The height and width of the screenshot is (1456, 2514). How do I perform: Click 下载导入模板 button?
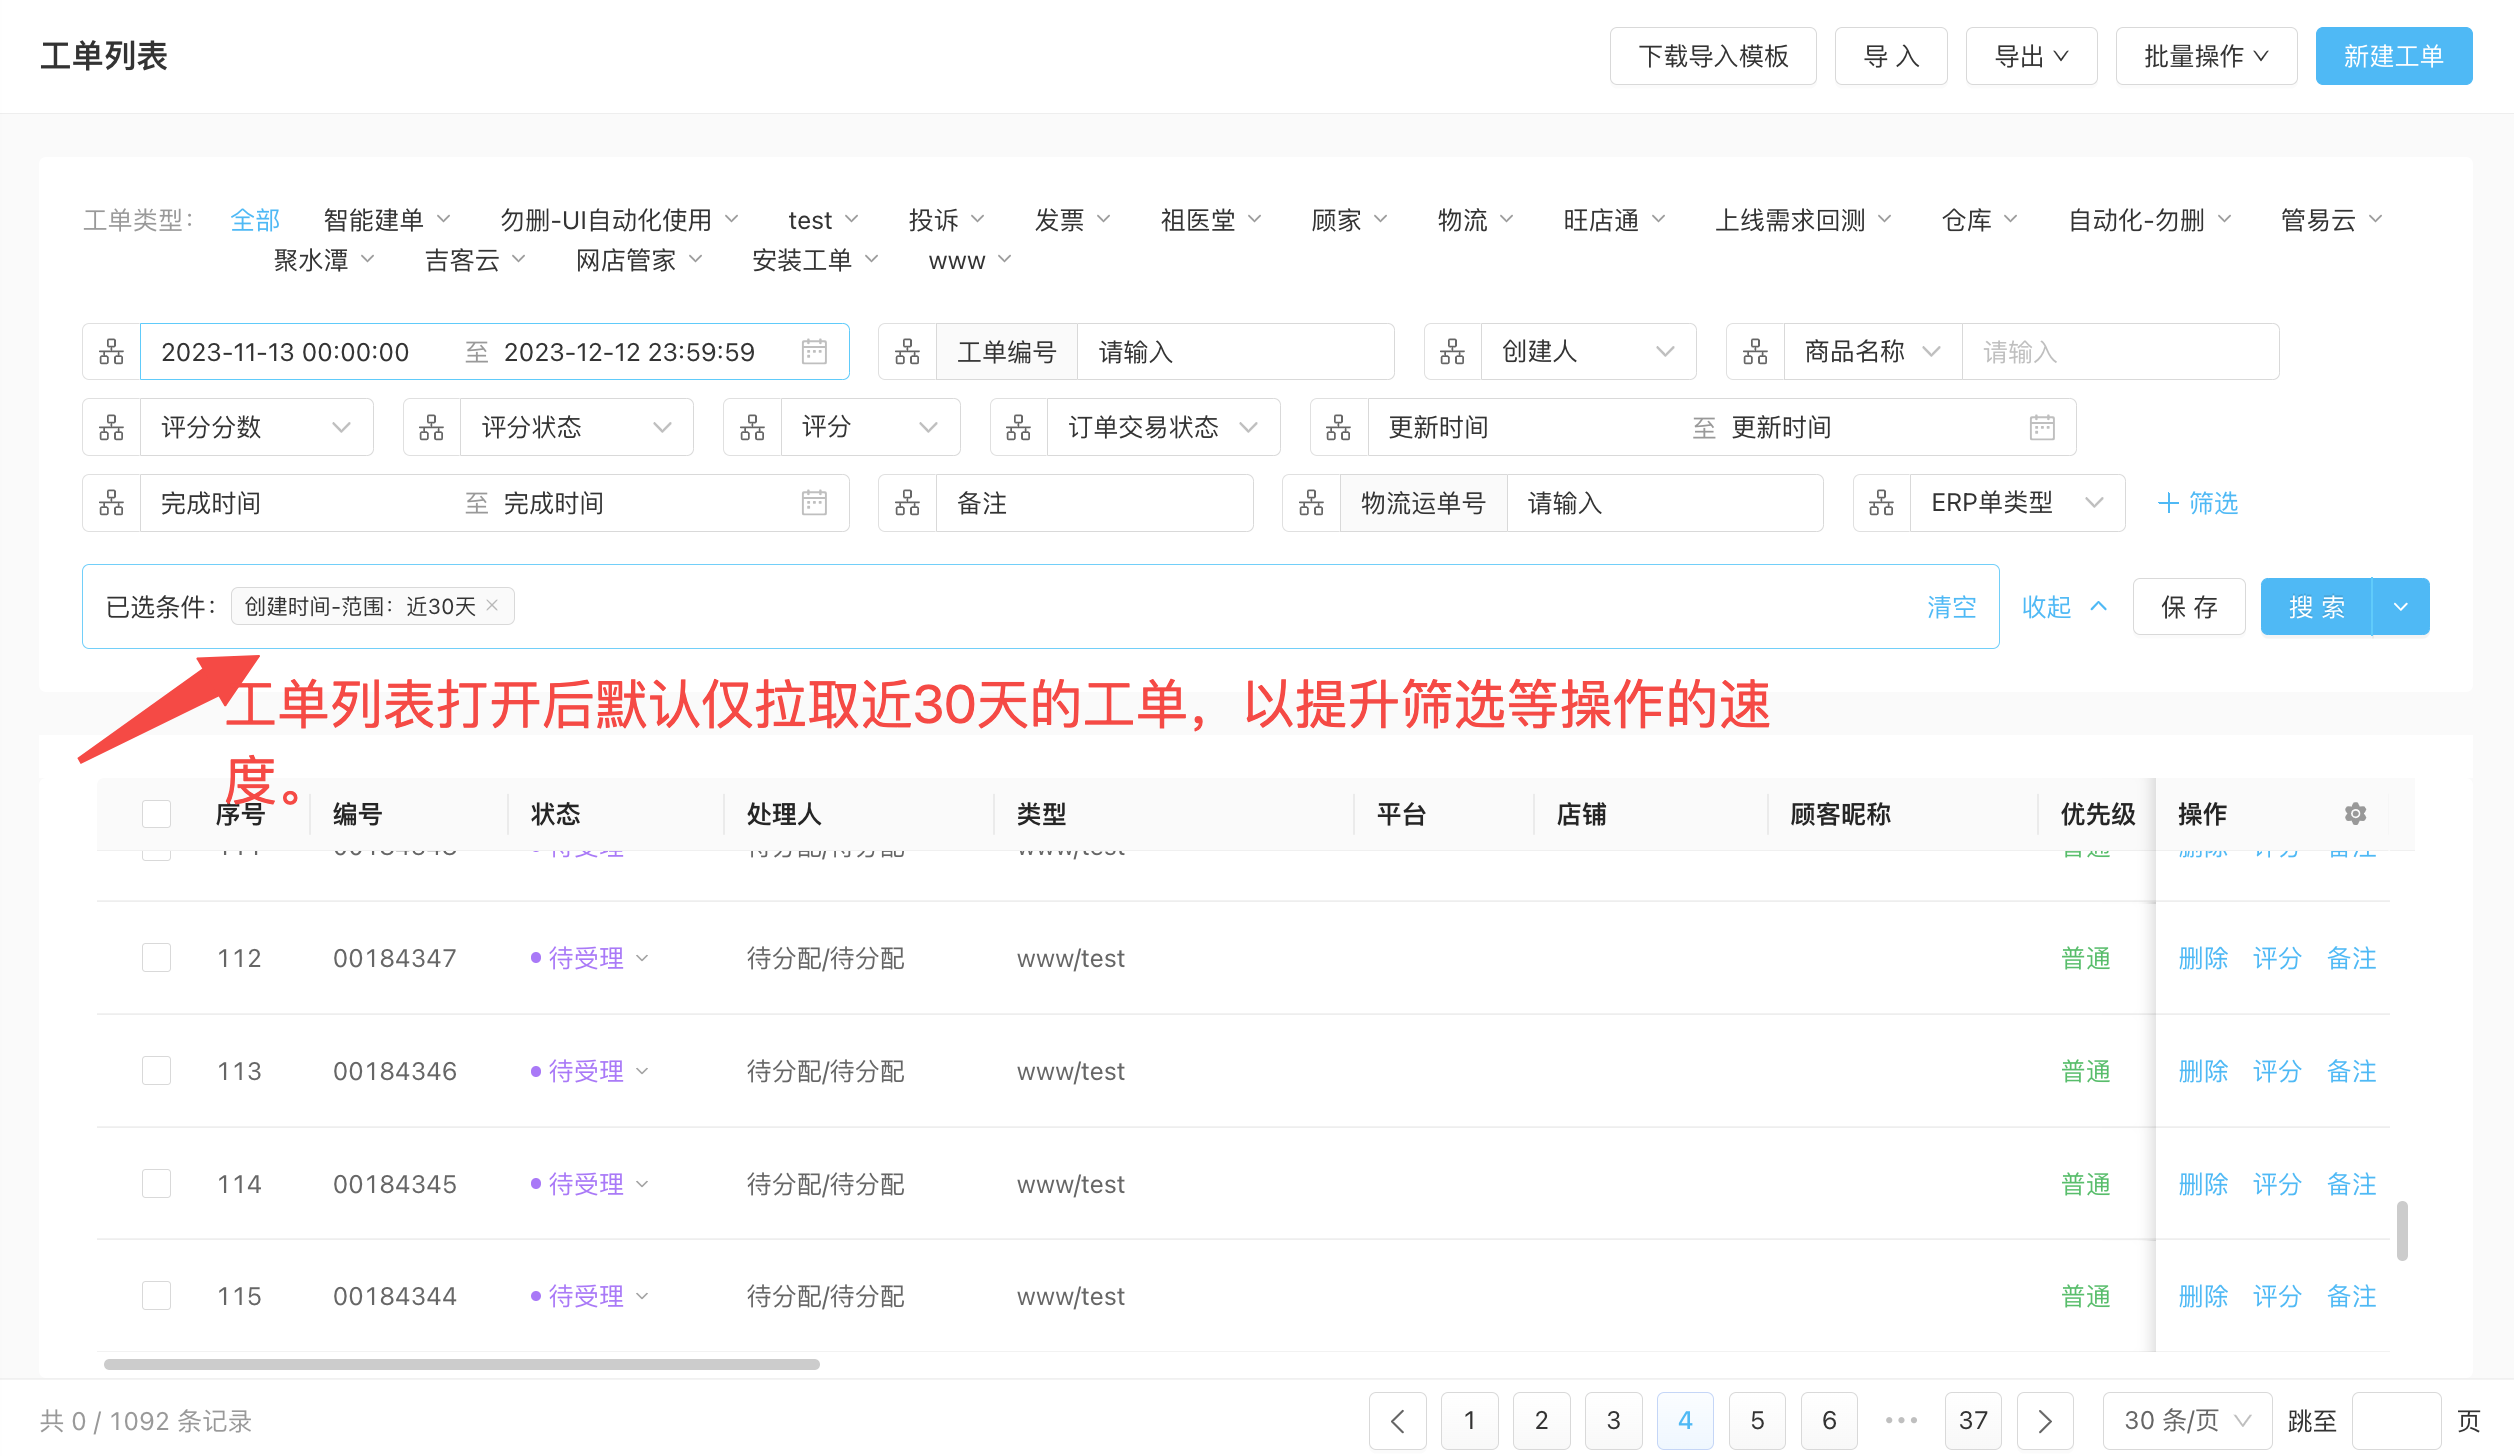(x=1713, y=56)
